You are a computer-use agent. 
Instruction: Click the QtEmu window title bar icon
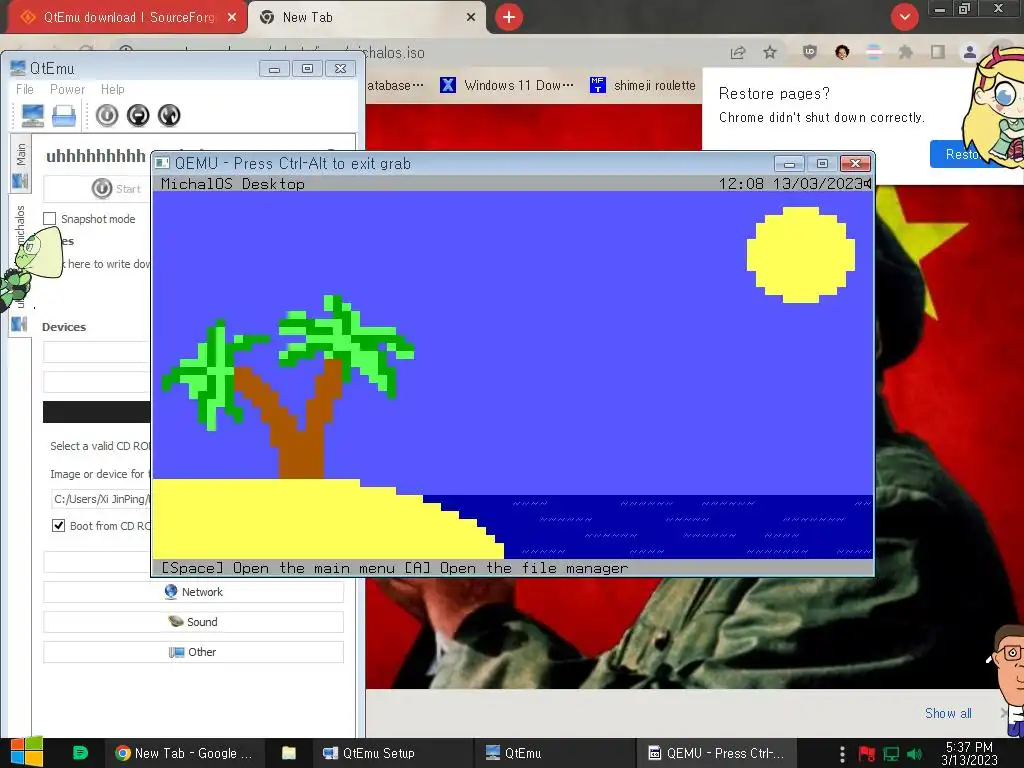point(18,69)
